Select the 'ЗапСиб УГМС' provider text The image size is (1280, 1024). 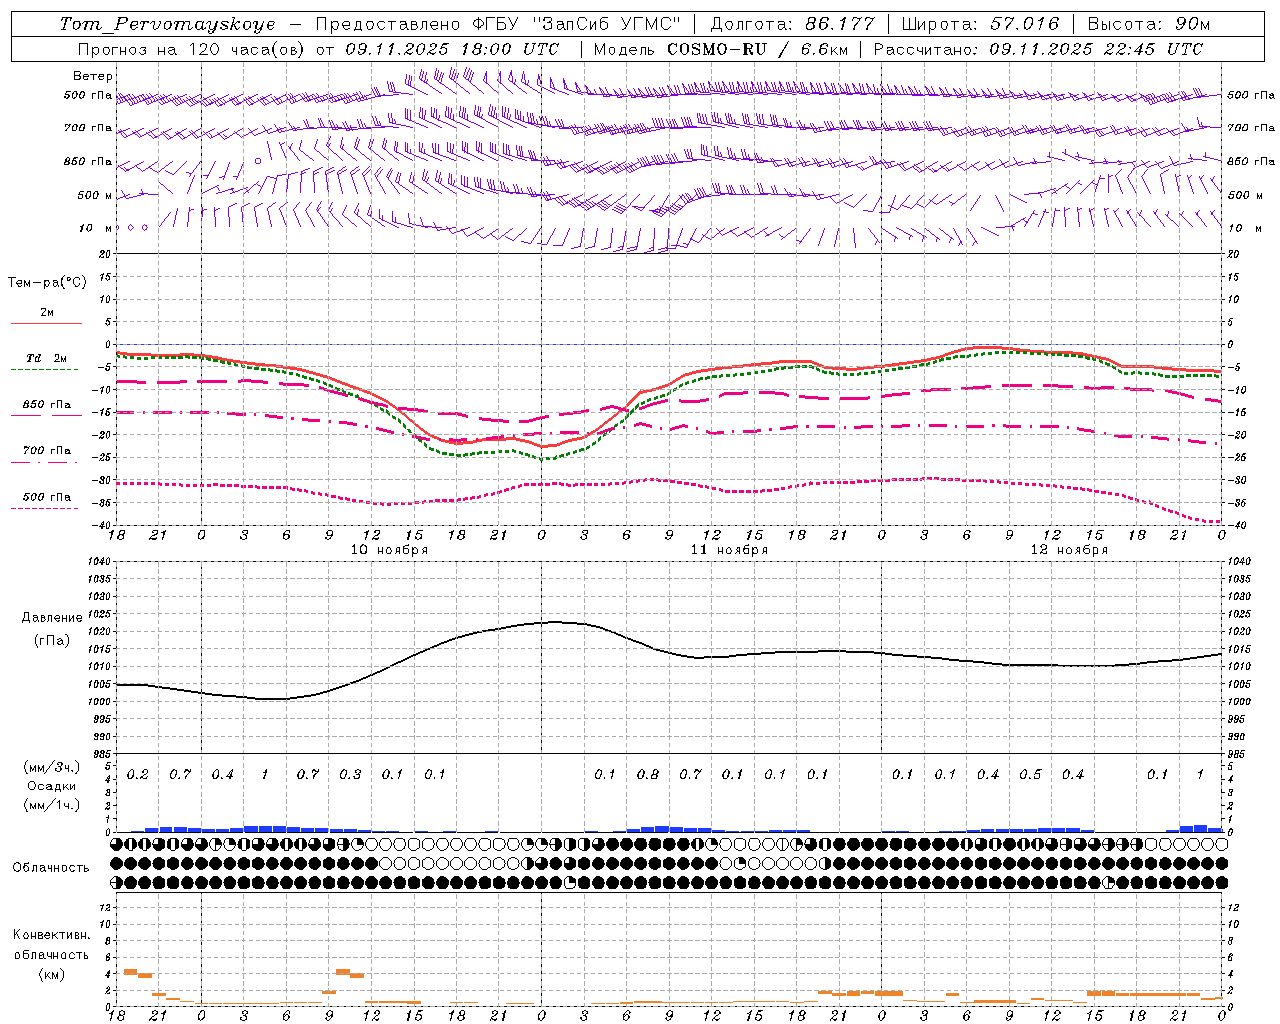608,24
